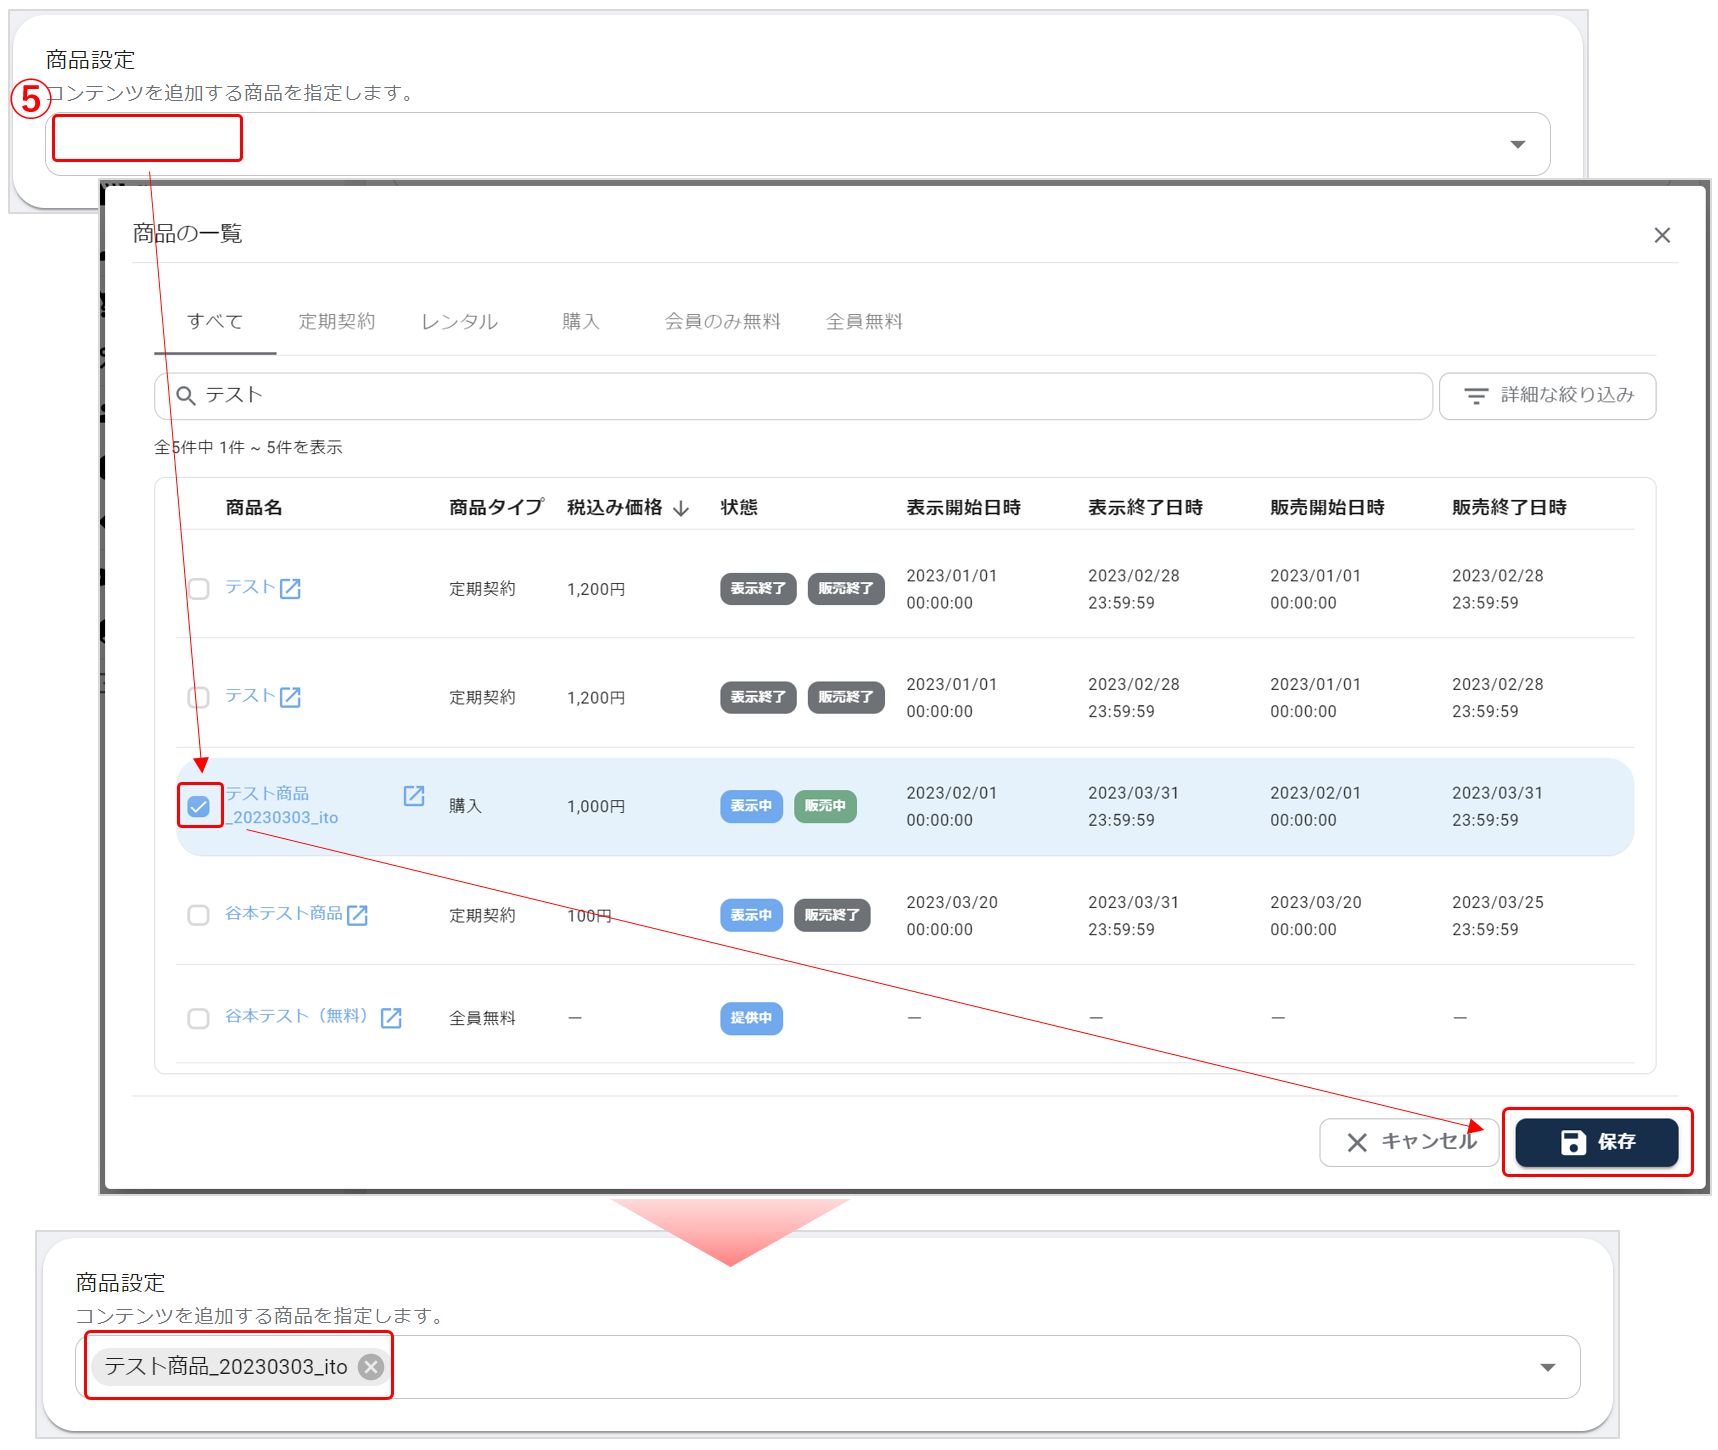The height and width of the screenshot is (1450, 1718).
Task: Open external link icon for テスト商品_20230303_ito
Action: tap(414, 796)
